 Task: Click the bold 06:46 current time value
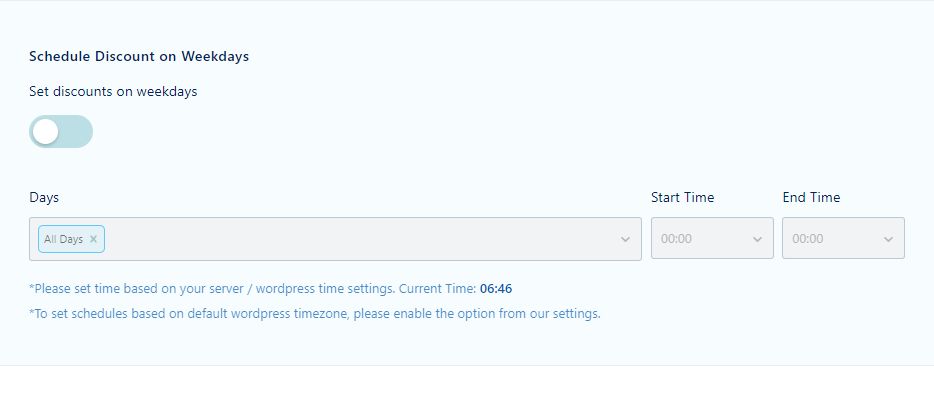(x=496, y=289)
